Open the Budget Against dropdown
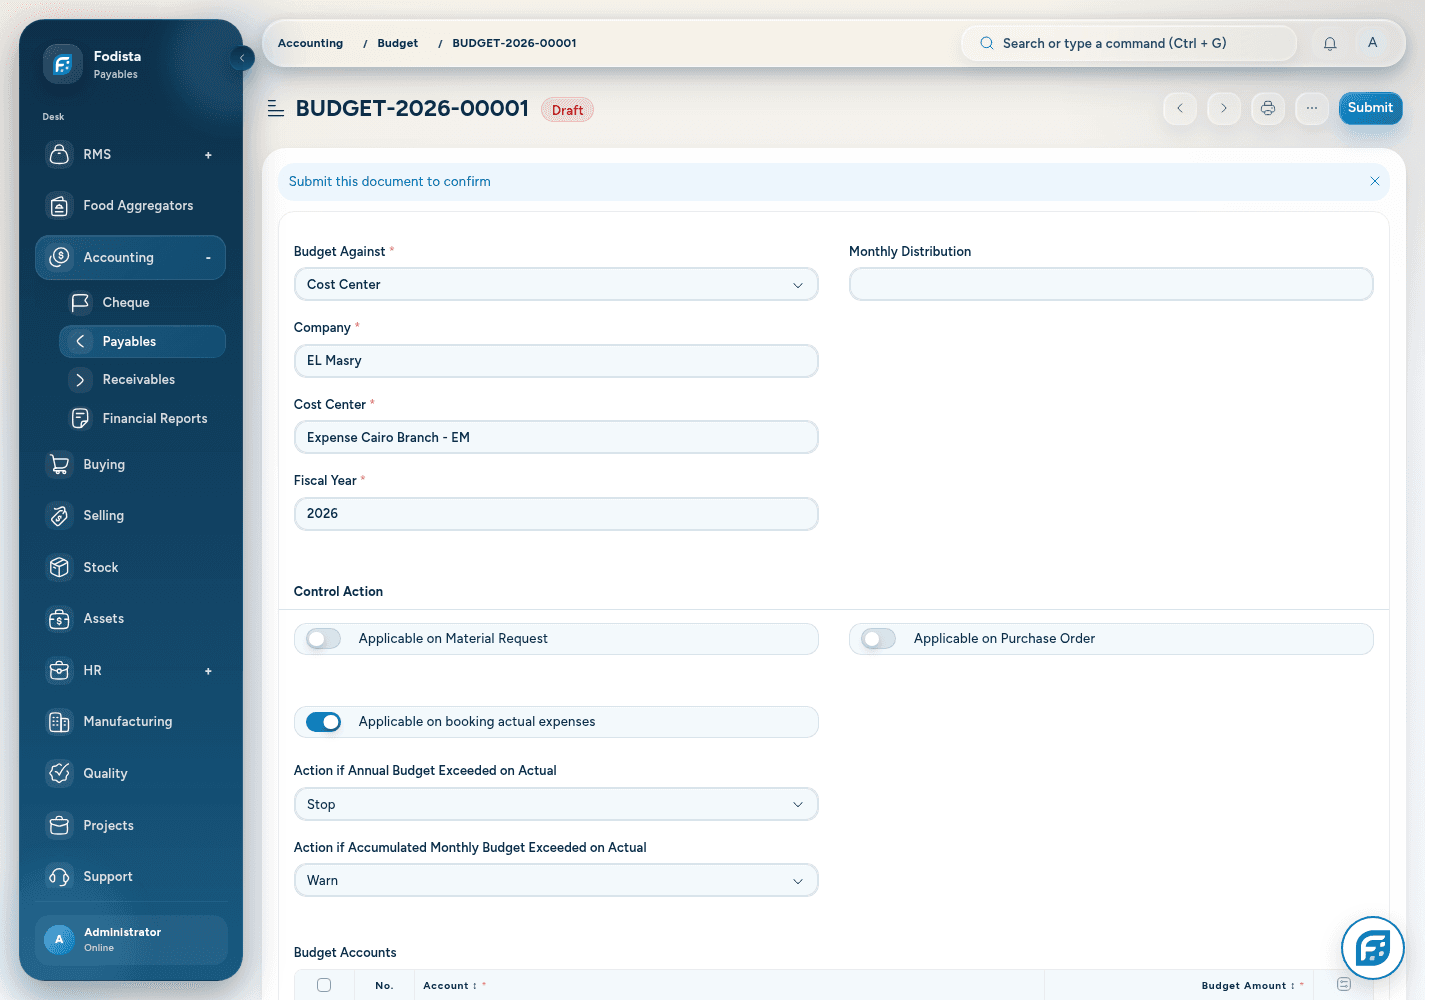This screenshot has width=1440, height=1000. click(556, 284)
